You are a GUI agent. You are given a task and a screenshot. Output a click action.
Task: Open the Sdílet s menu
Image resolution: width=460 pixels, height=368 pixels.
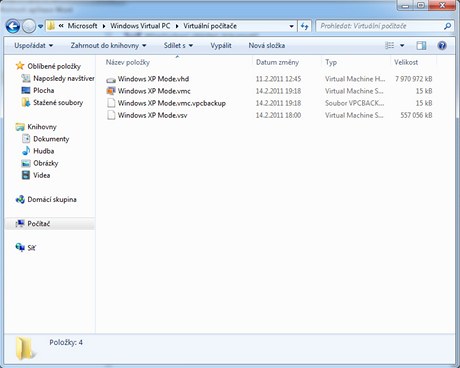(x=178, y=45)
